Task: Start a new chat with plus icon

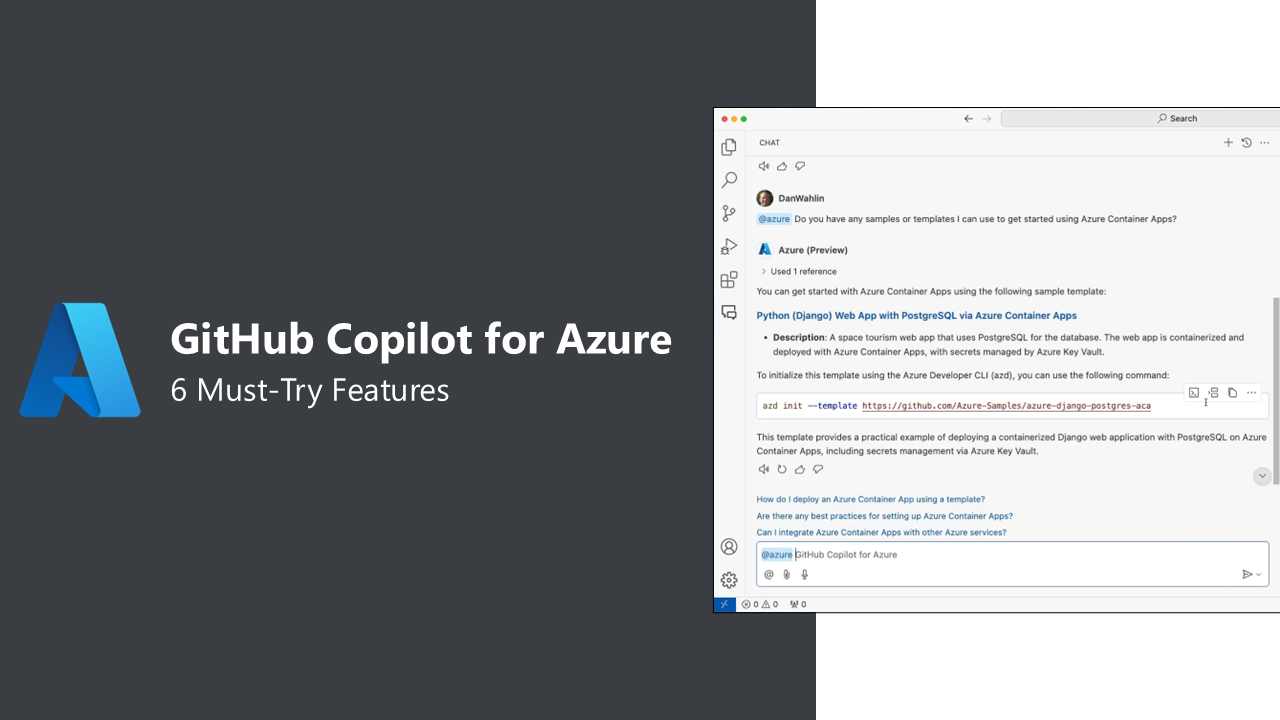Action: click(x=1228, y=143)
